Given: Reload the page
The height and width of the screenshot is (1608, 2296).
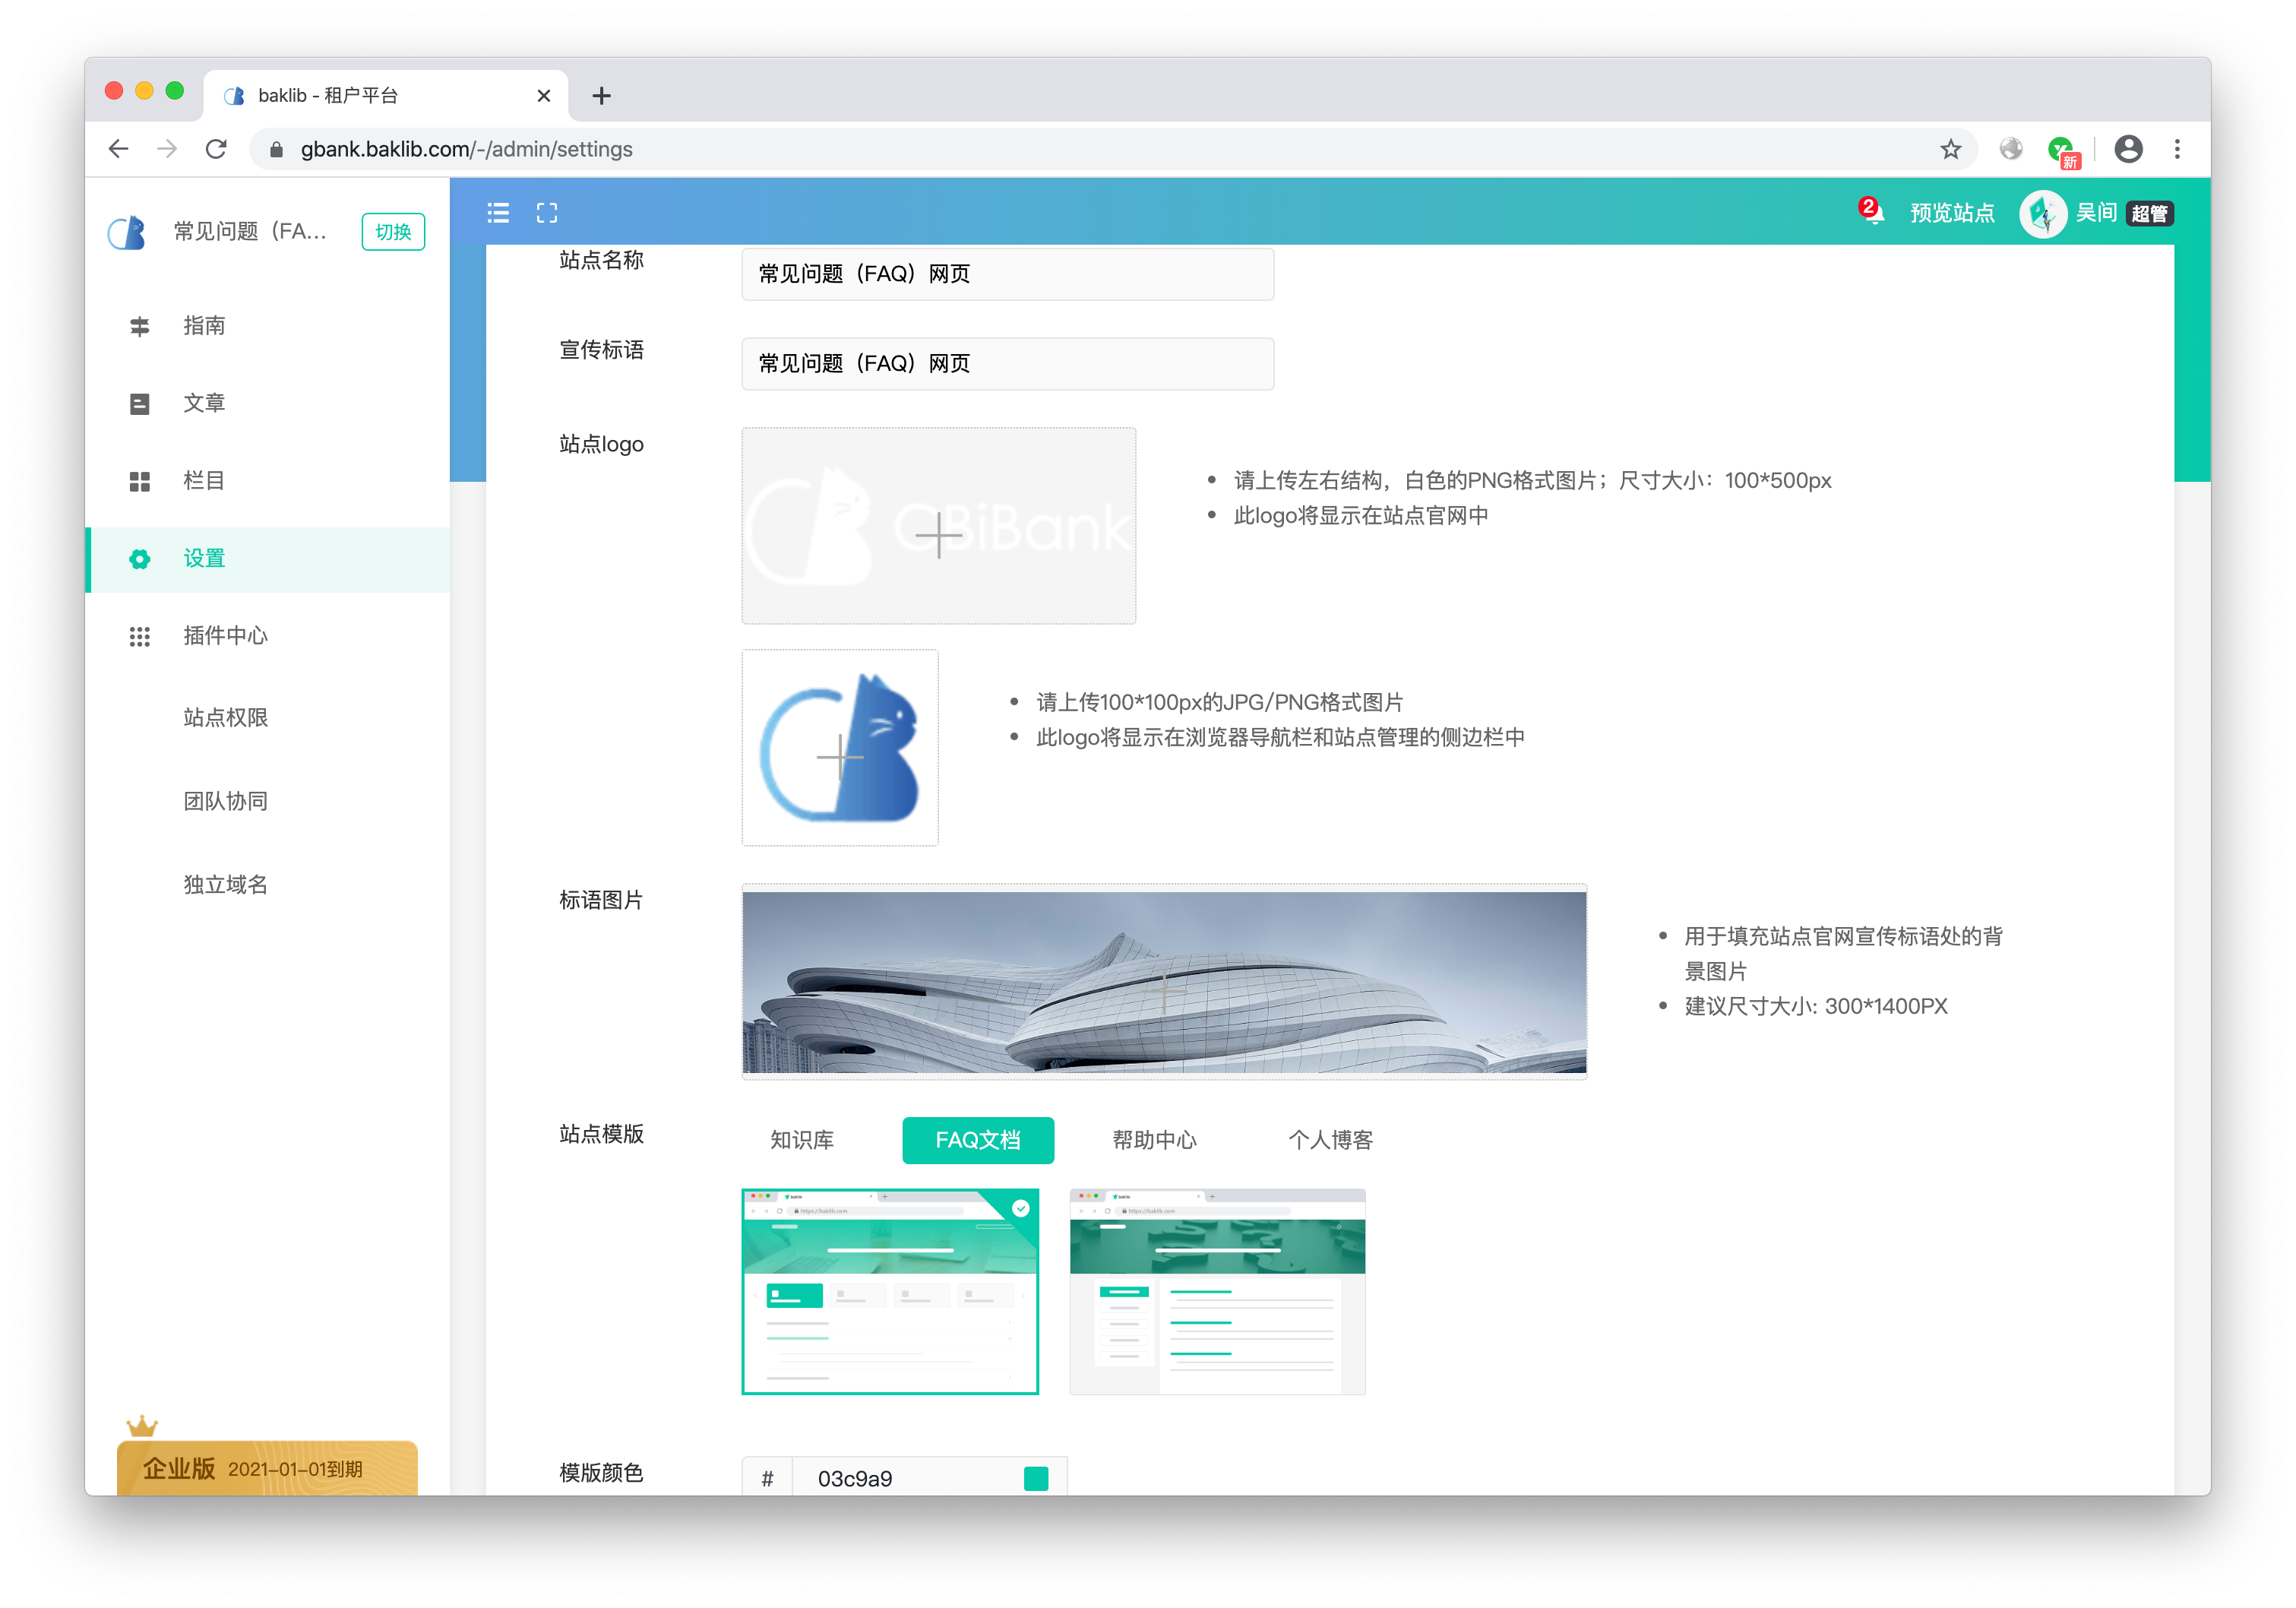Looking at the screenshot, I should [216, 149].
